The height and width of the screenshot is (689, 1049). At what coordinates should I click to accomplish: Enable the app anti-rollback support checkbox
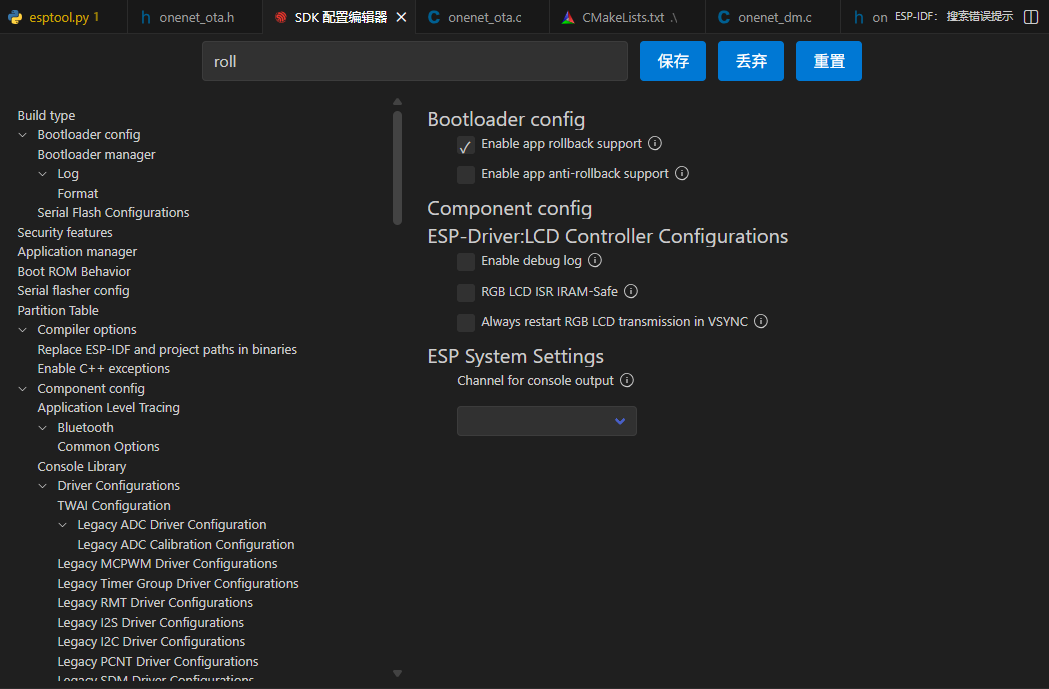pos(466,174)
